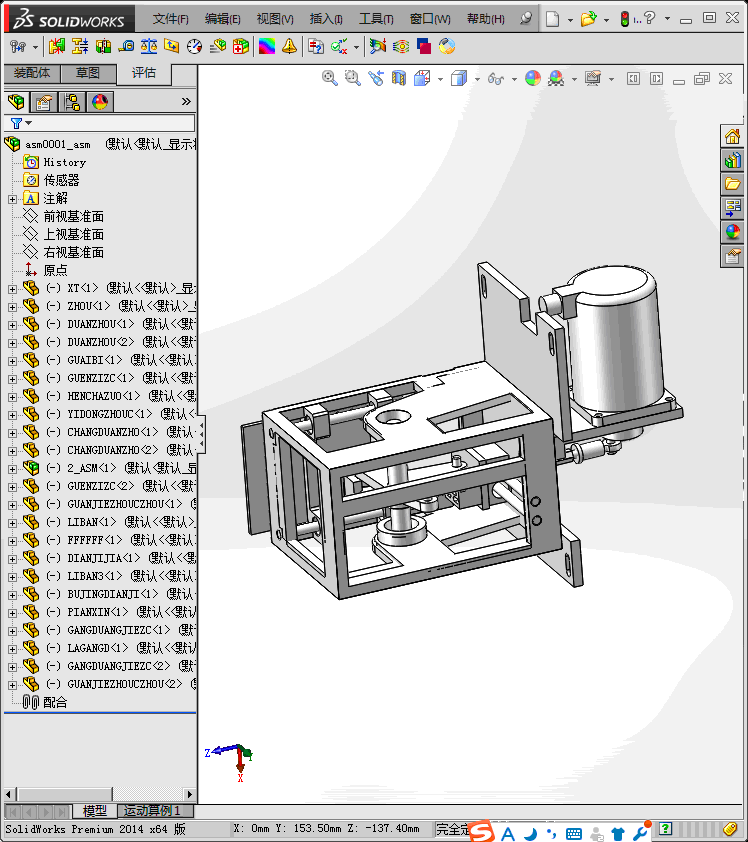The width and height of the screenshot is (748, 842).
Task: Click the Apply Scene icon
Action: pos(556,78)
